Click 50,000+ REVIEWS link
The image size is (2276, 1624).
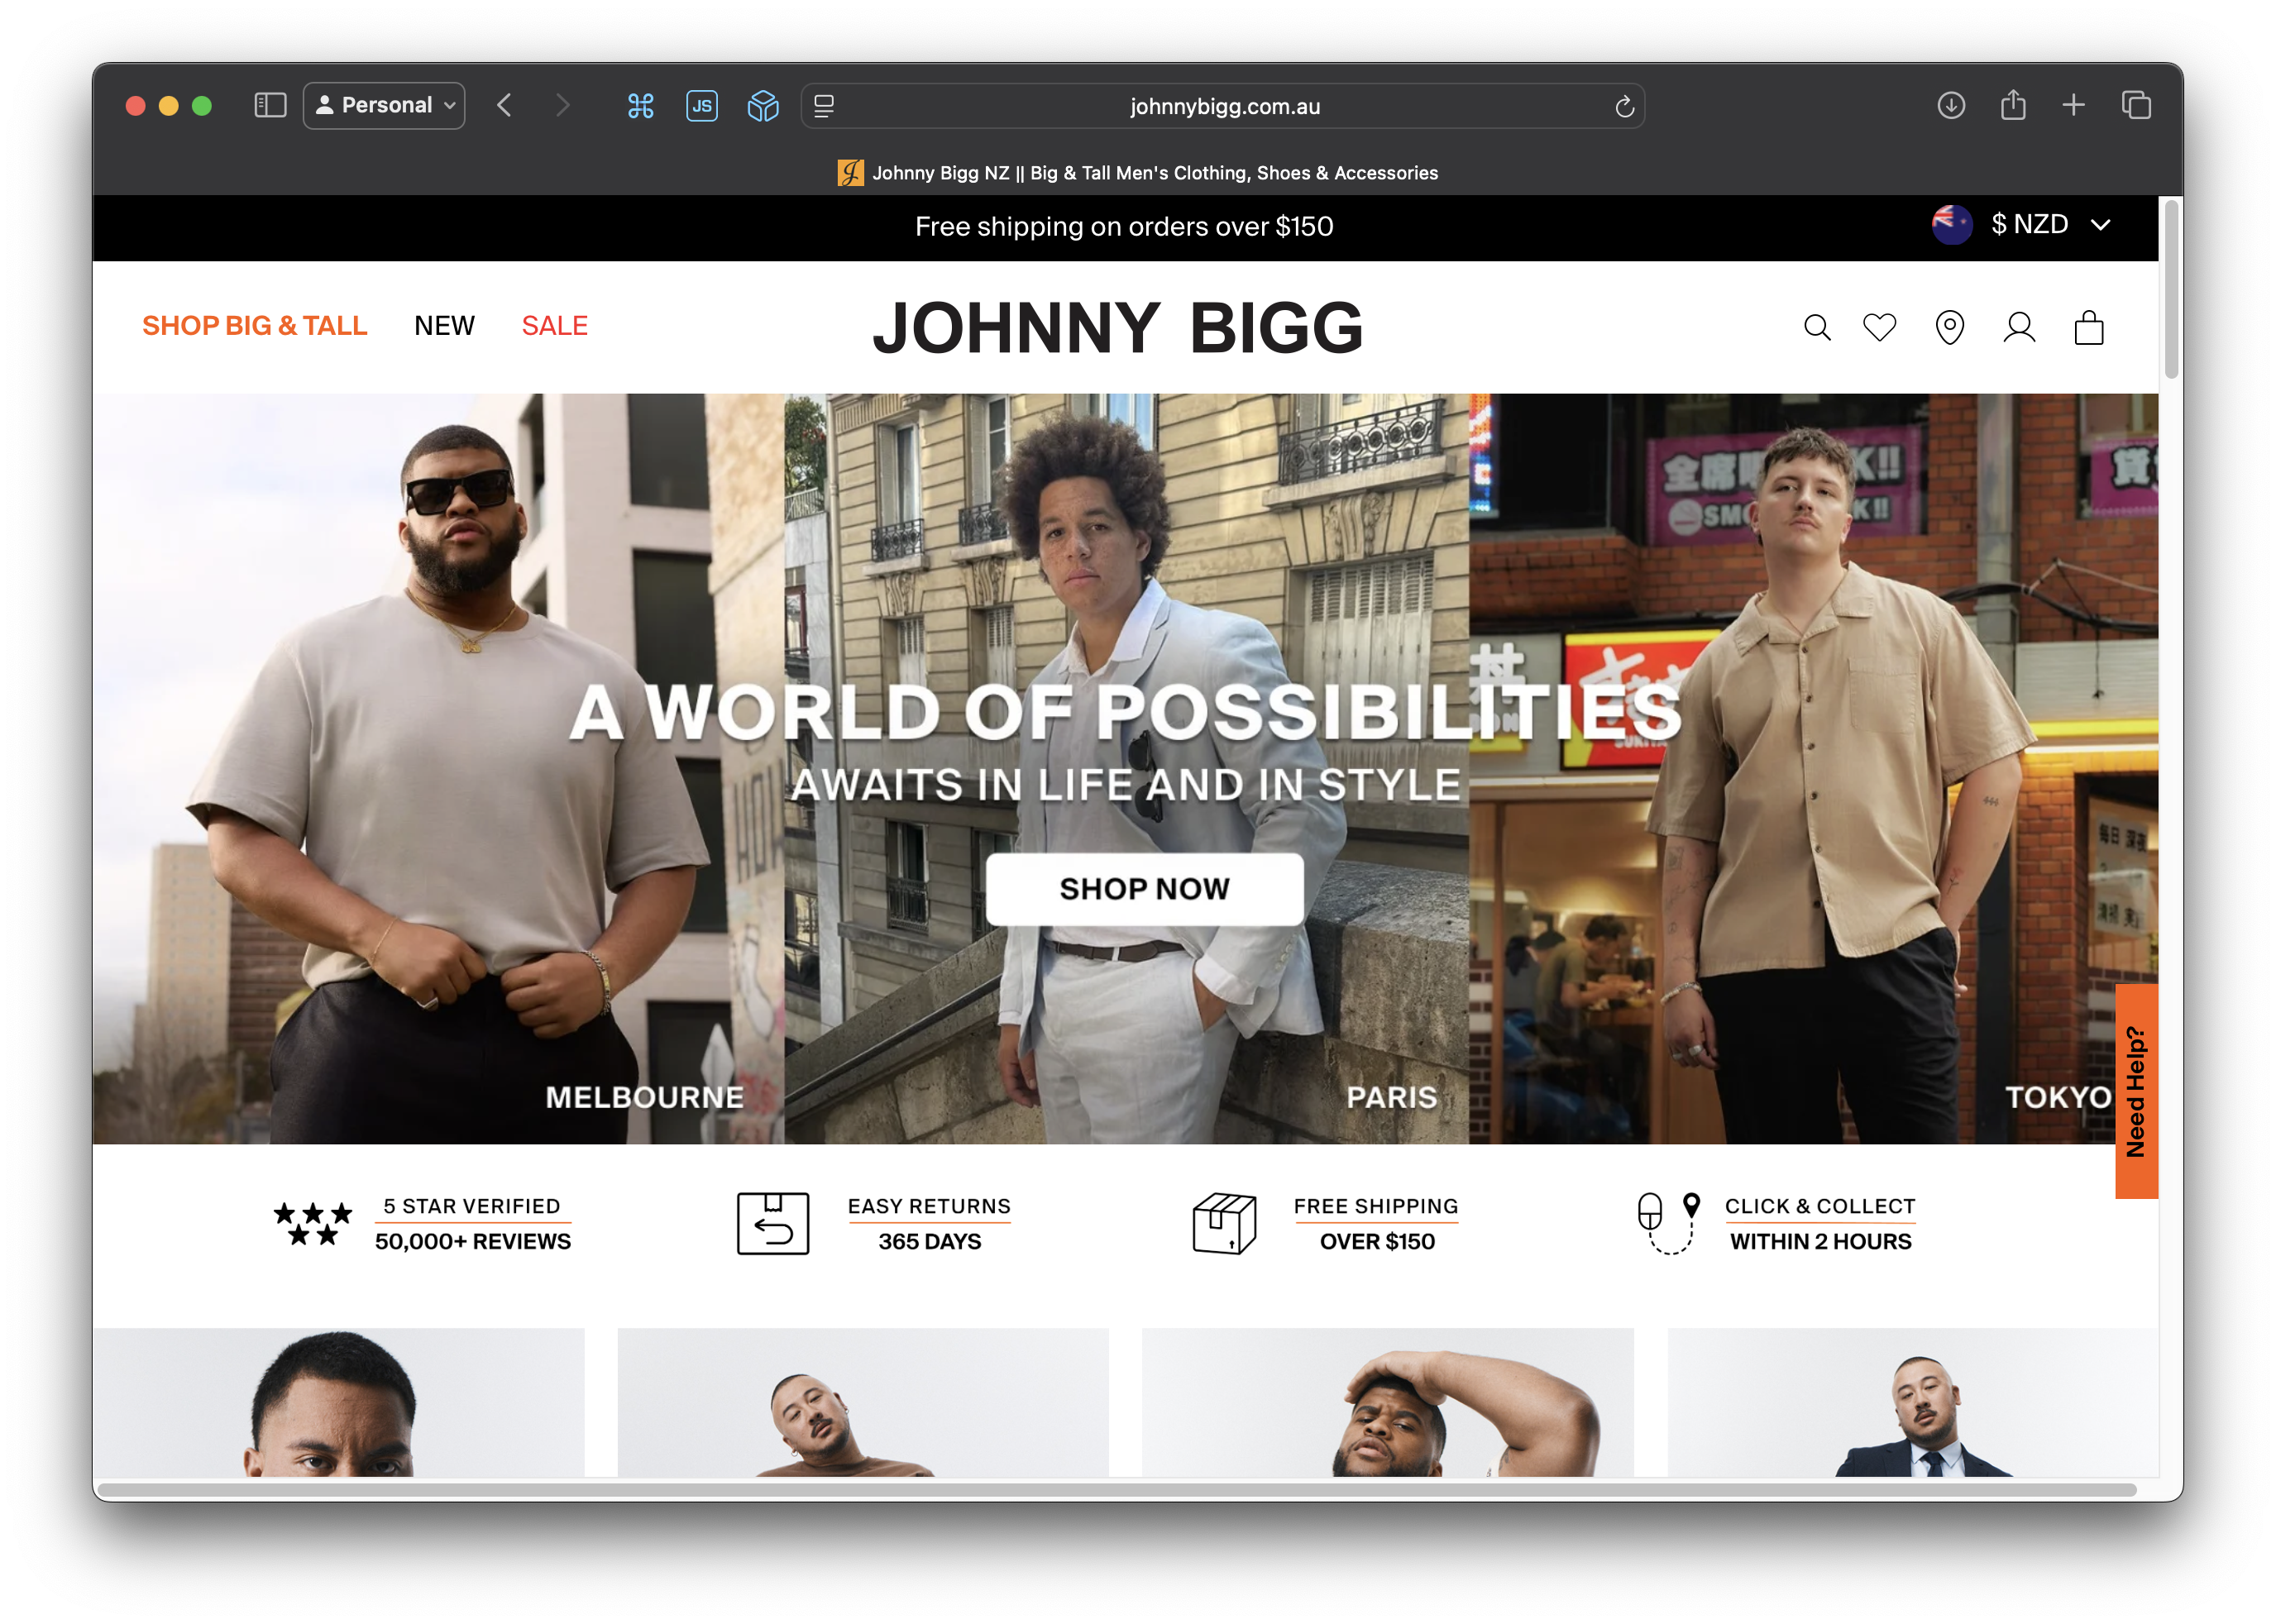[473, 1242]
